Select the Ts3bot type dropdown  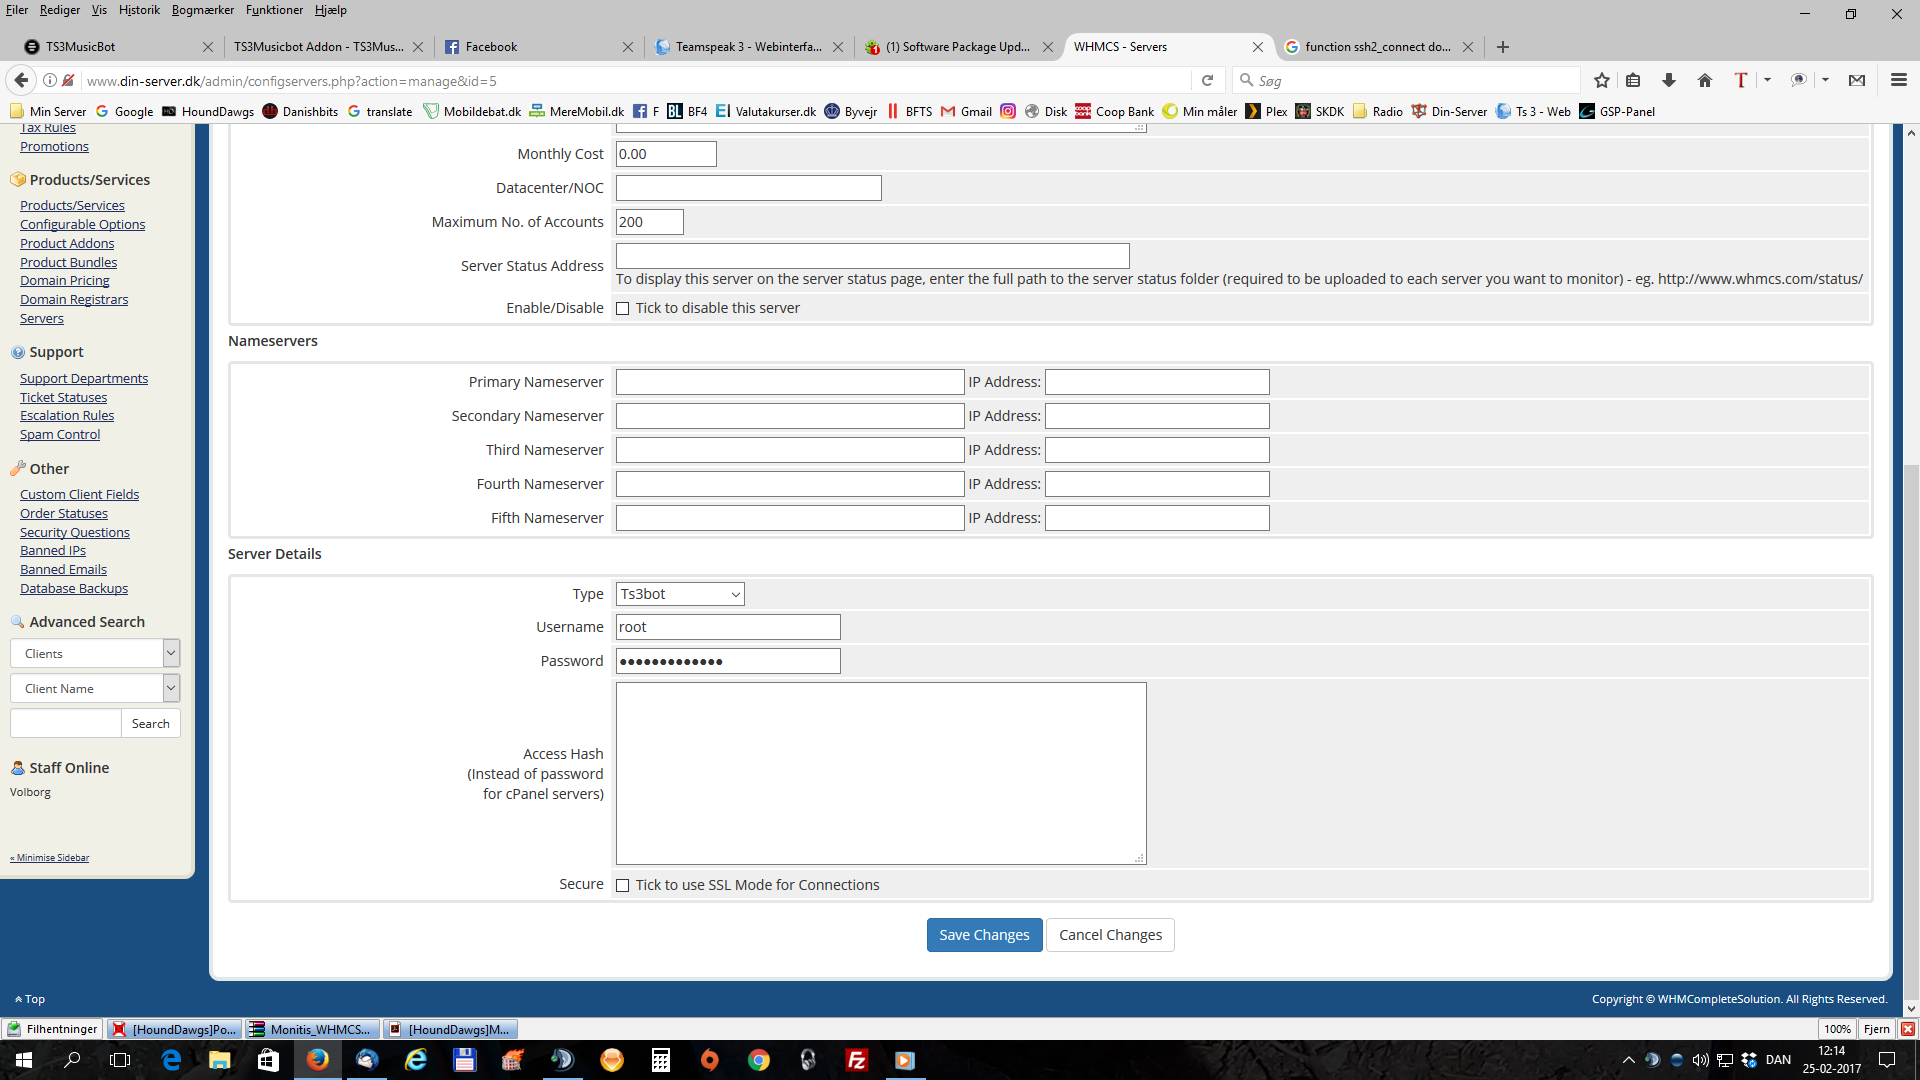[x=679, y=593]
